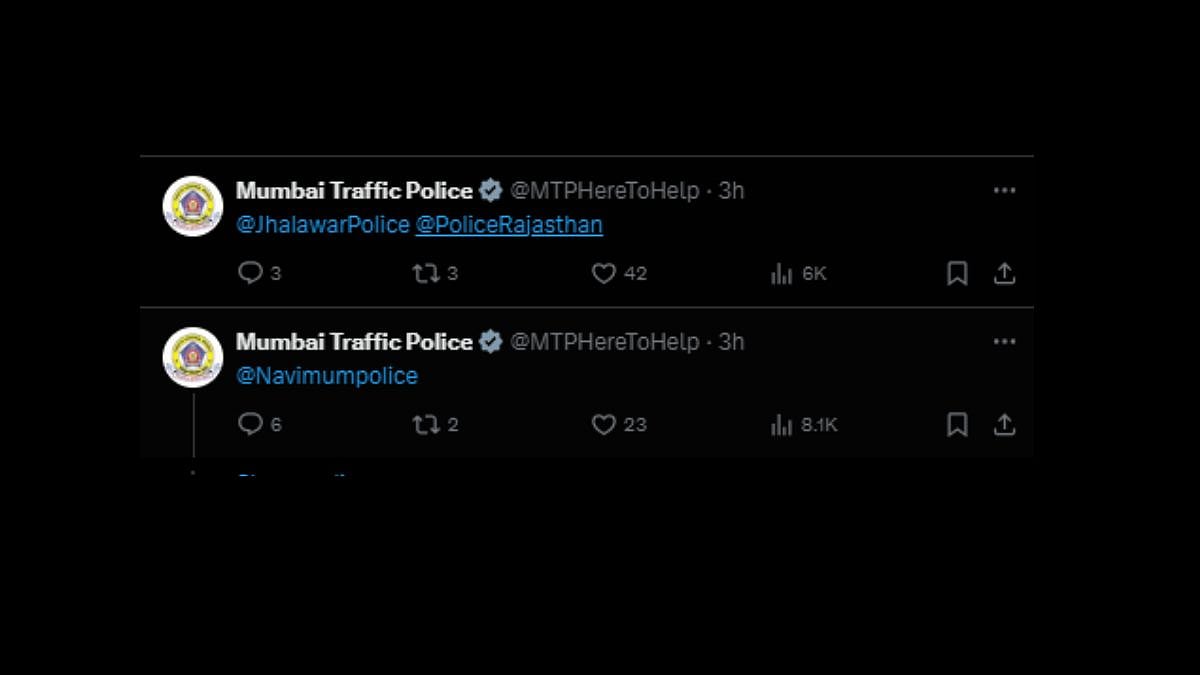View analytics of the 6K views tweet
1200x675 pixels.
coord(781,274)
